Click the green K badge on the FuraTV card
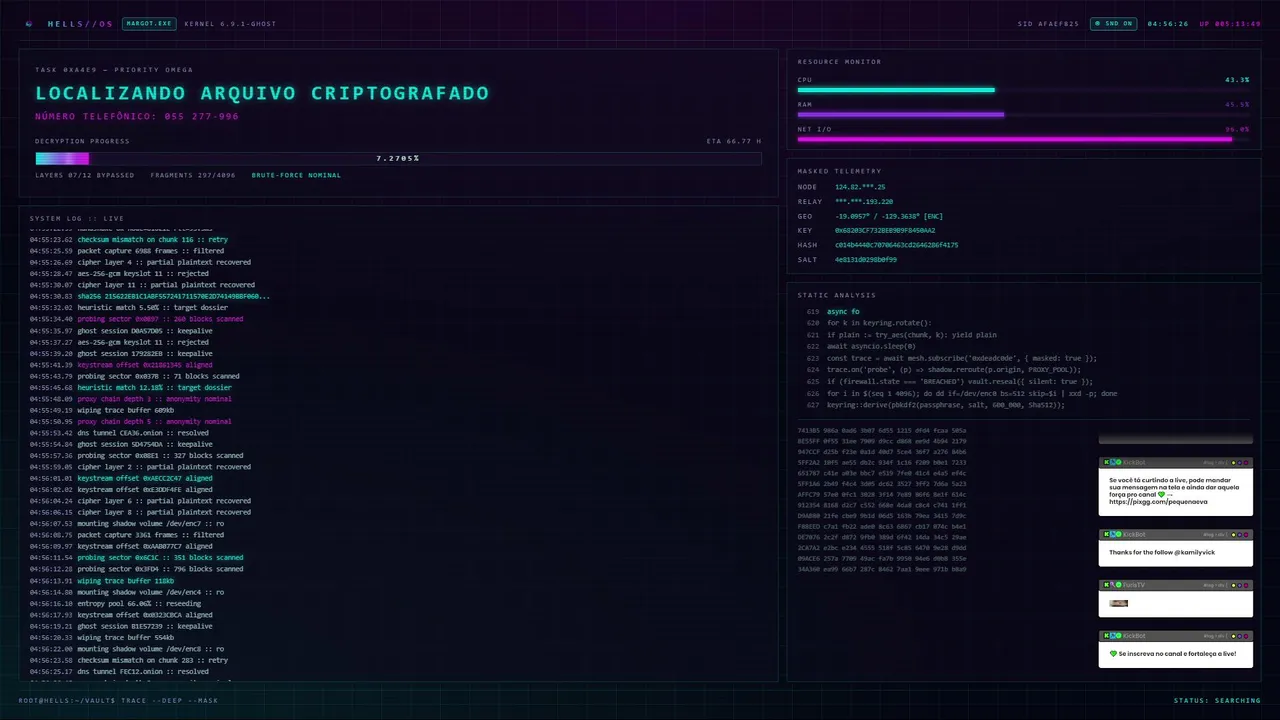Image resolution: width=1280 pixels, height=720 pixels. (1106, 585)
